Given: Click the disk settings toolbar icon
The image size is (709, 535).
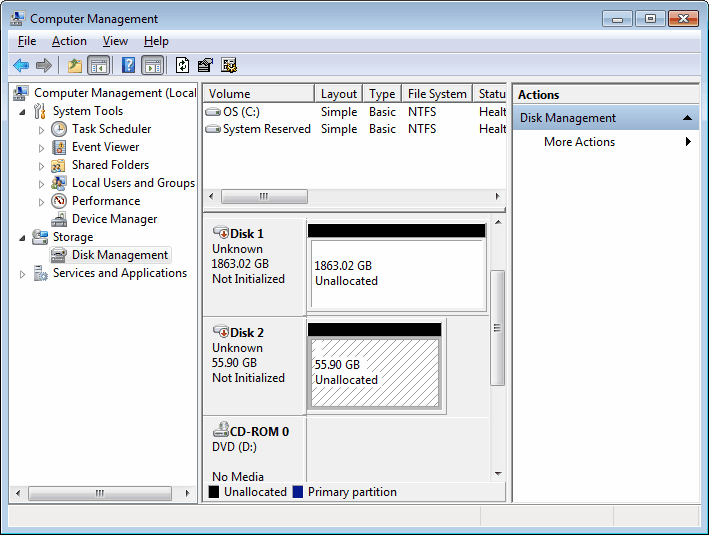Looking at the screenshot, I should tap(229, 66).
